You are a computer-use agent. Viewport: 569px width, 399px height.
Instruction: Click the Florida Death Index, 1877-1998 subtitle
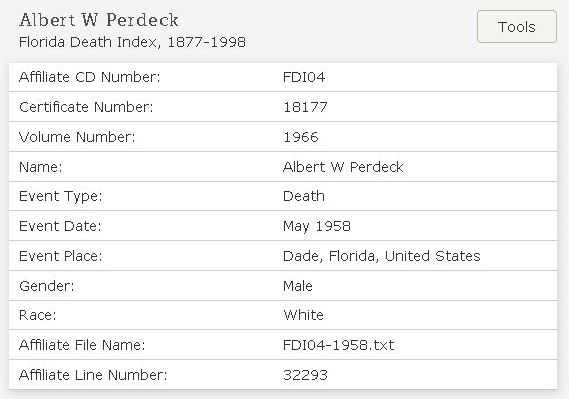click(132, 42)
